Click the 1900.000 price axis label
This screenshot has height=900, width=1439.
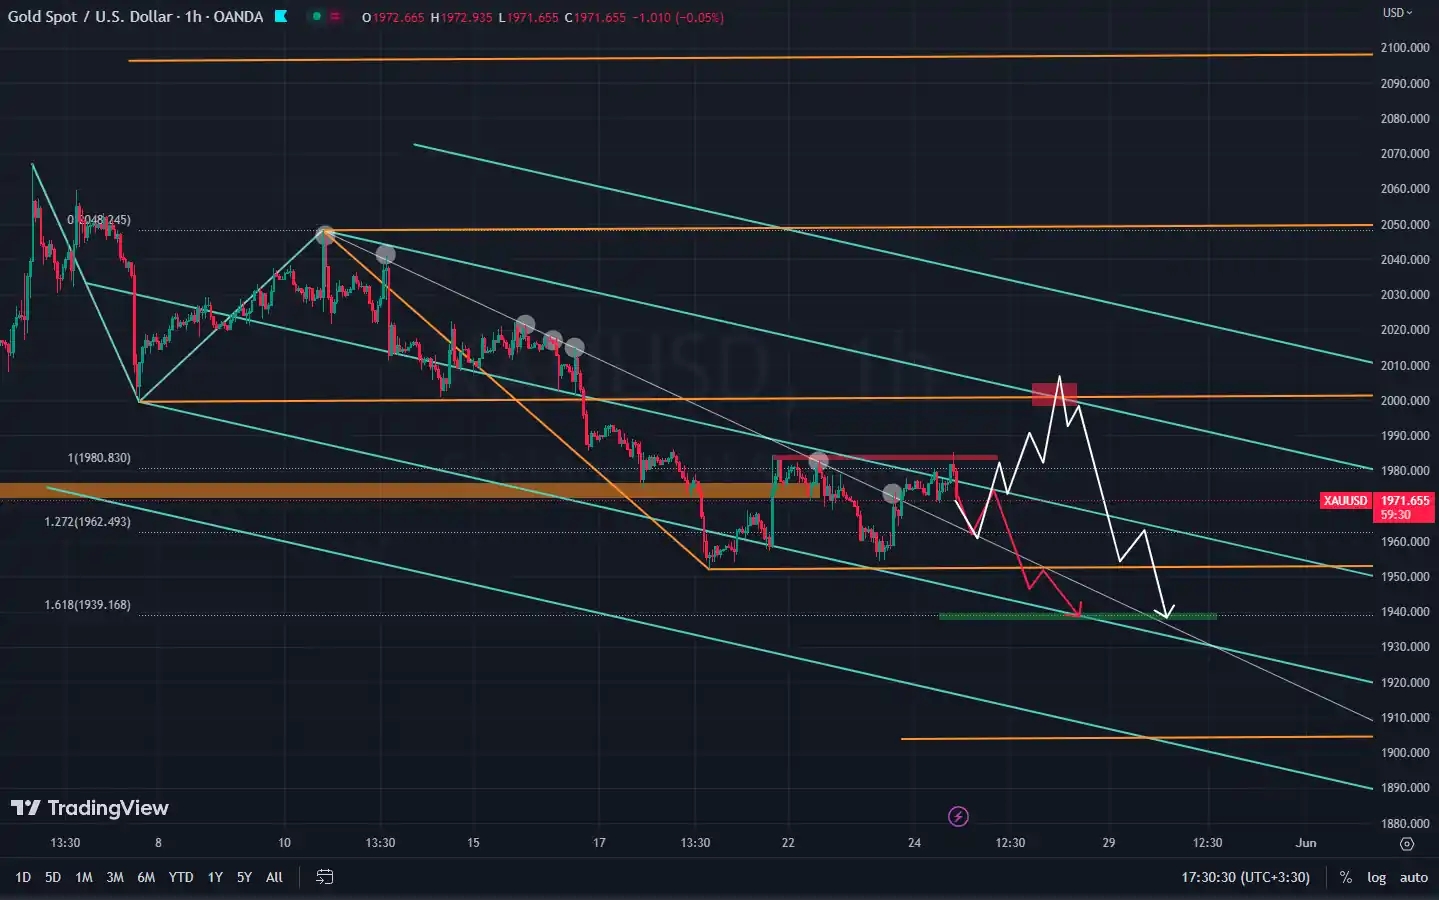[x=1404, y=753]
